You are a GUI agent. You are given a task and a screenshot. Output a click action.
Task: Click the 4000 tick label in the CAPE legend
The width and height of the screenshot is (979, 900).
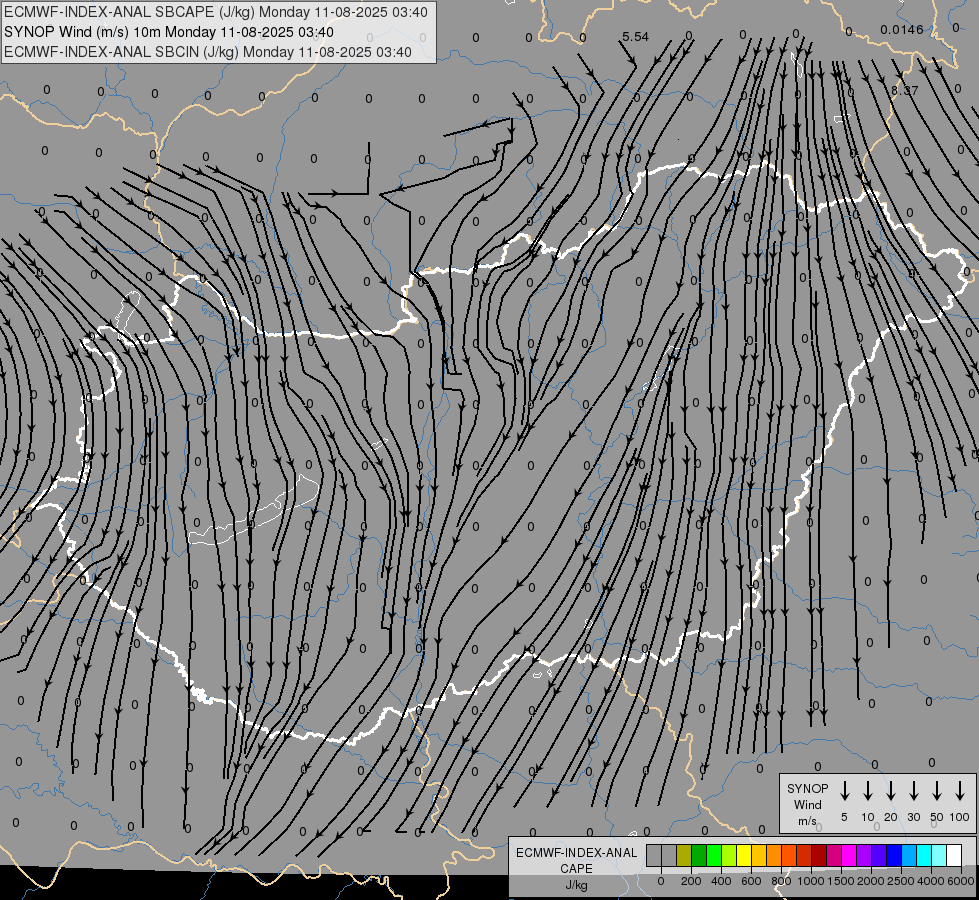click(931, 881)
